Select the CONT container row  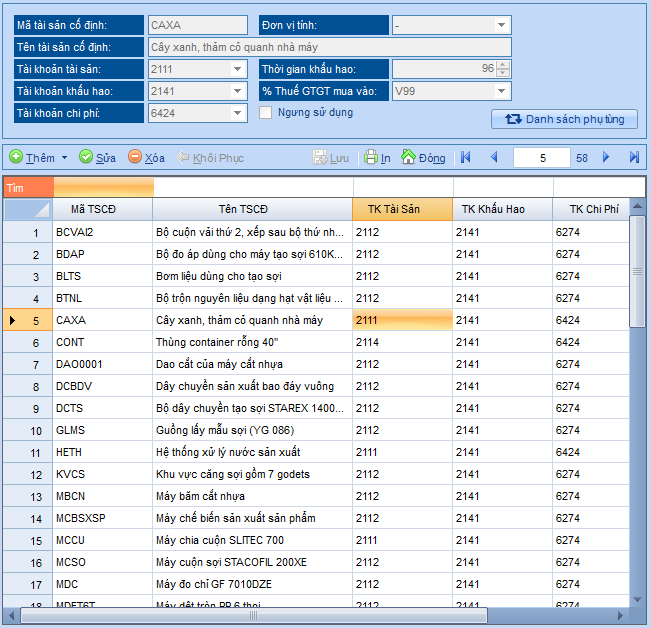[x=200, y=342]
